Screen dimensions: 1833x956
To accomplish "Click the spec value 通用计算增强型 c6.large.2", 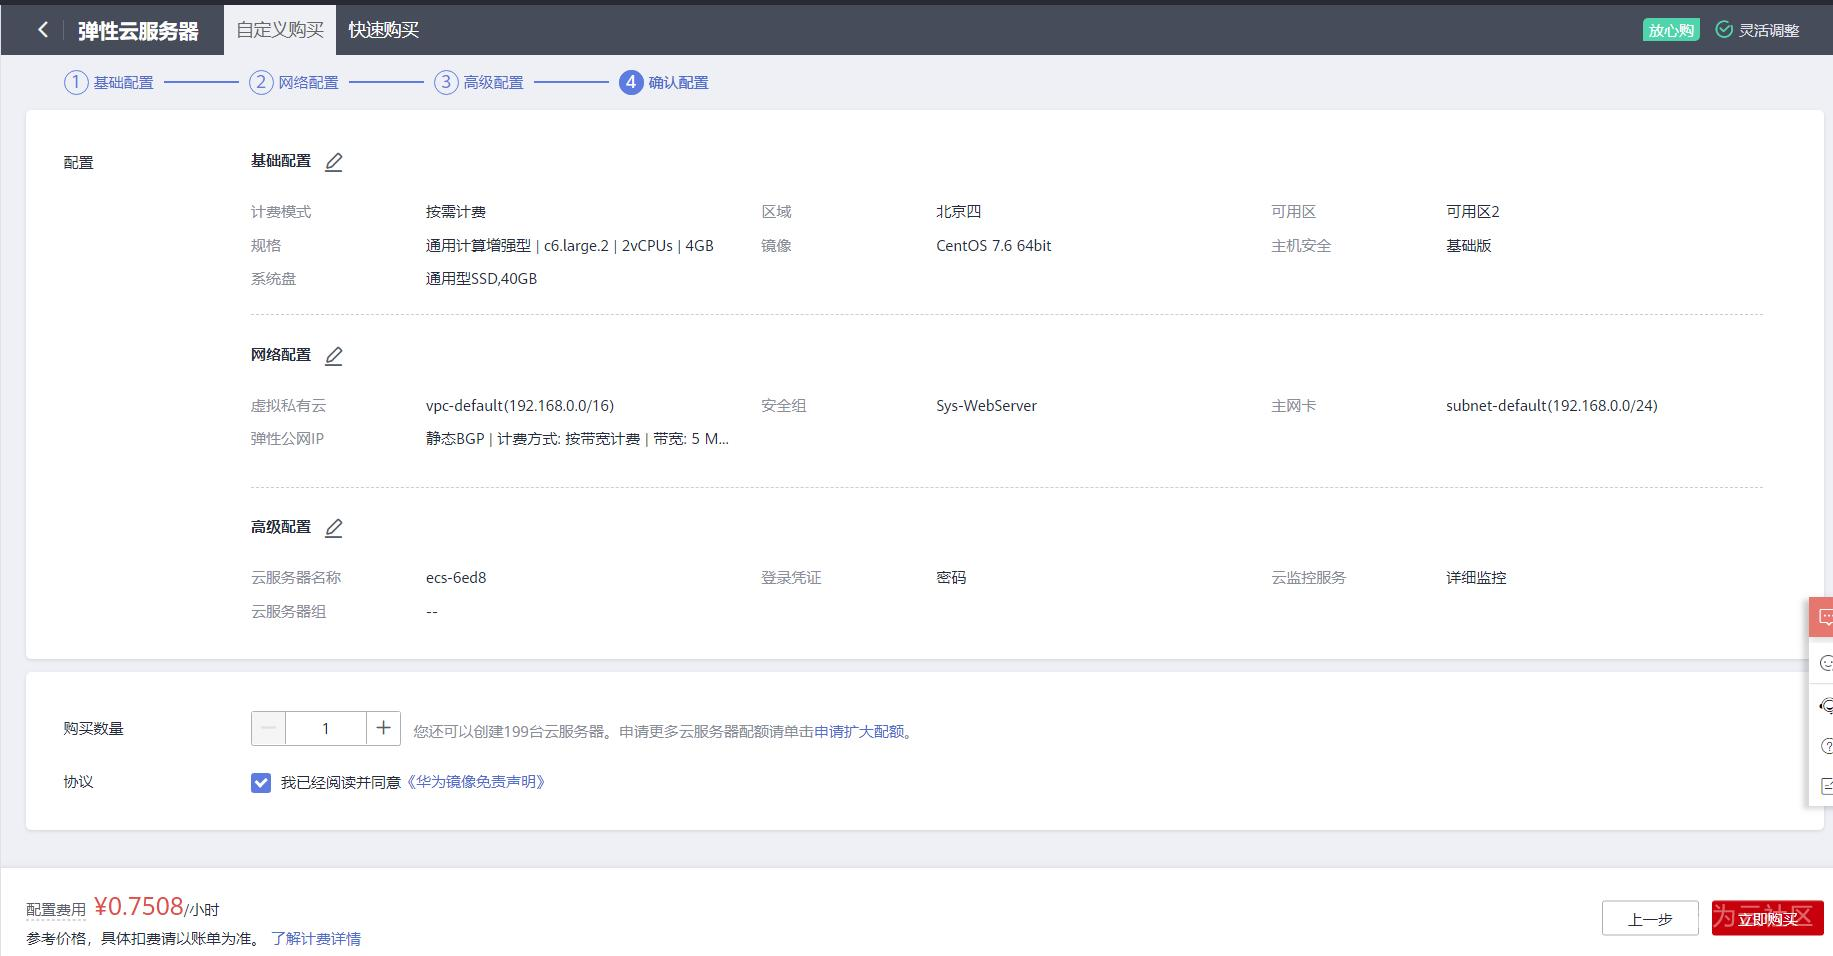I will (570, 246).
